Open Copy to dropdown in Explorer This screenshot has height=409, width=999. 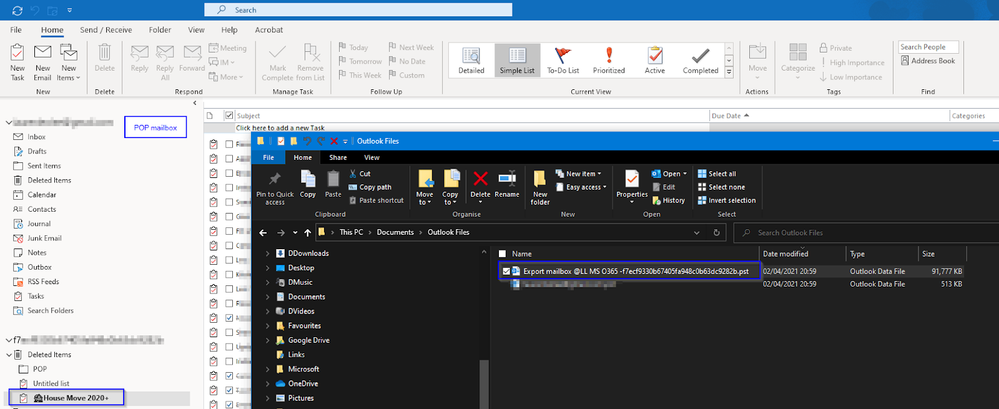point(450,187)
